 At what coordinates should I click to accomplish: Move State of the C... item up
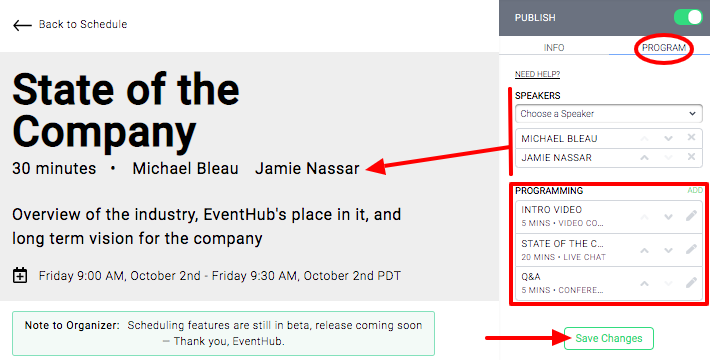point(644,250)
